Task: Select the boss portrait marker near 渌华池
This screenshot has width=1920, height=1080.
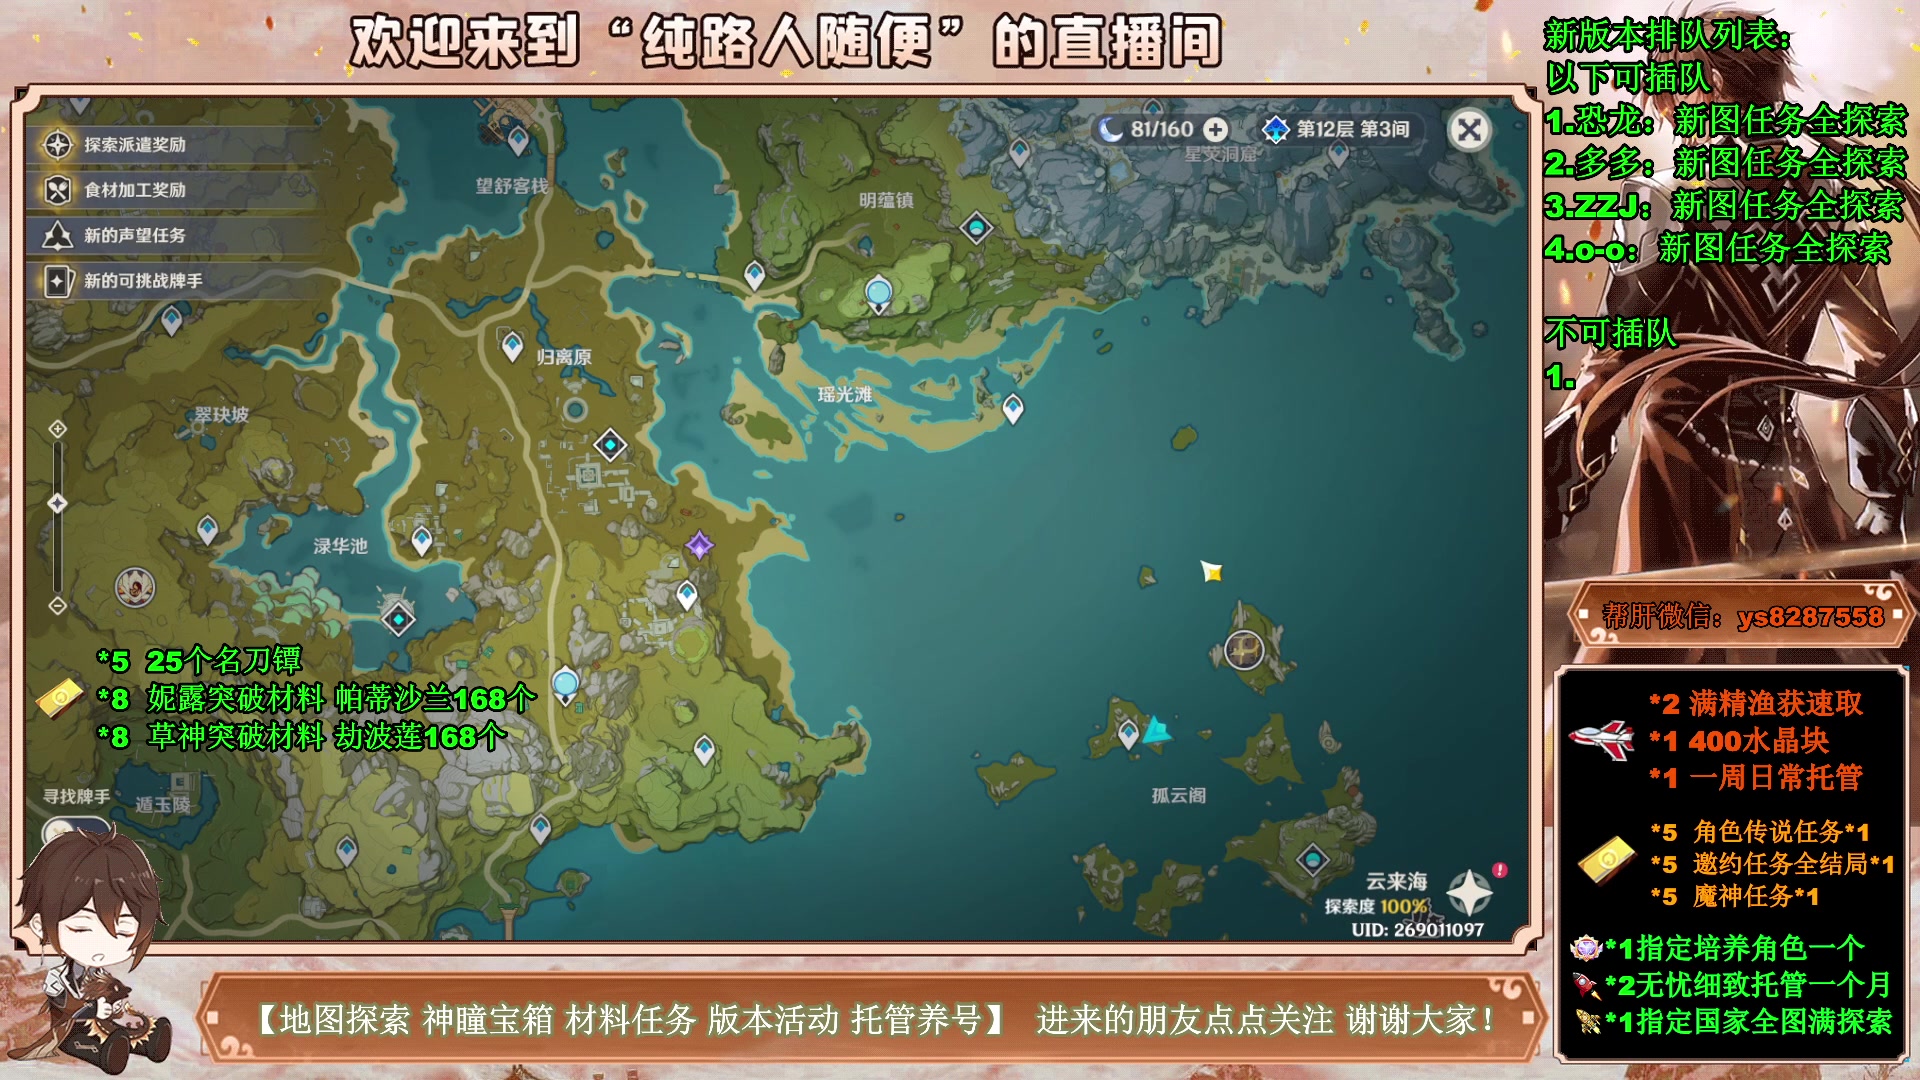Action: (x=135, y=588)
